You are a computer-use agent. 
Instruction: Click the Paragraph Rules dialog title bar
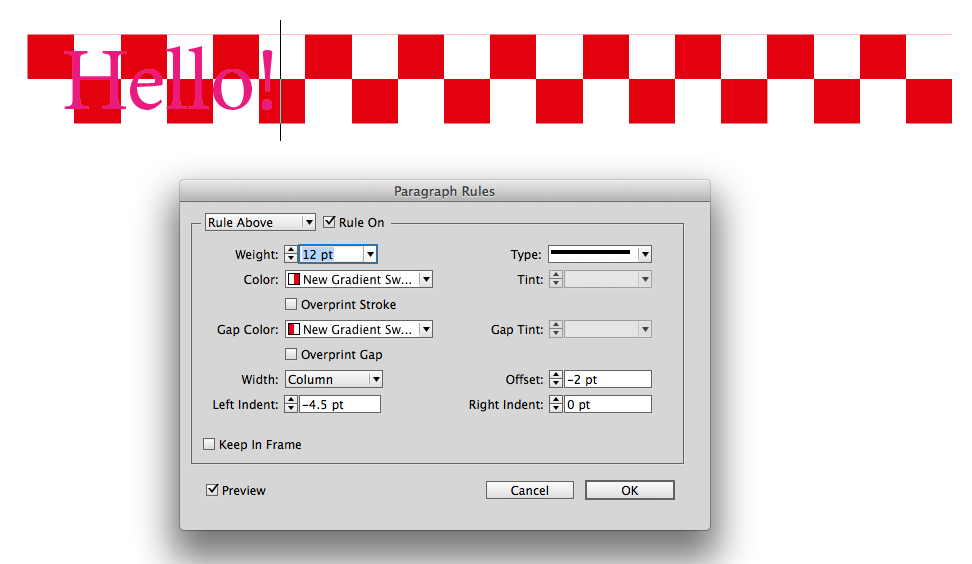tap(444, 191)
